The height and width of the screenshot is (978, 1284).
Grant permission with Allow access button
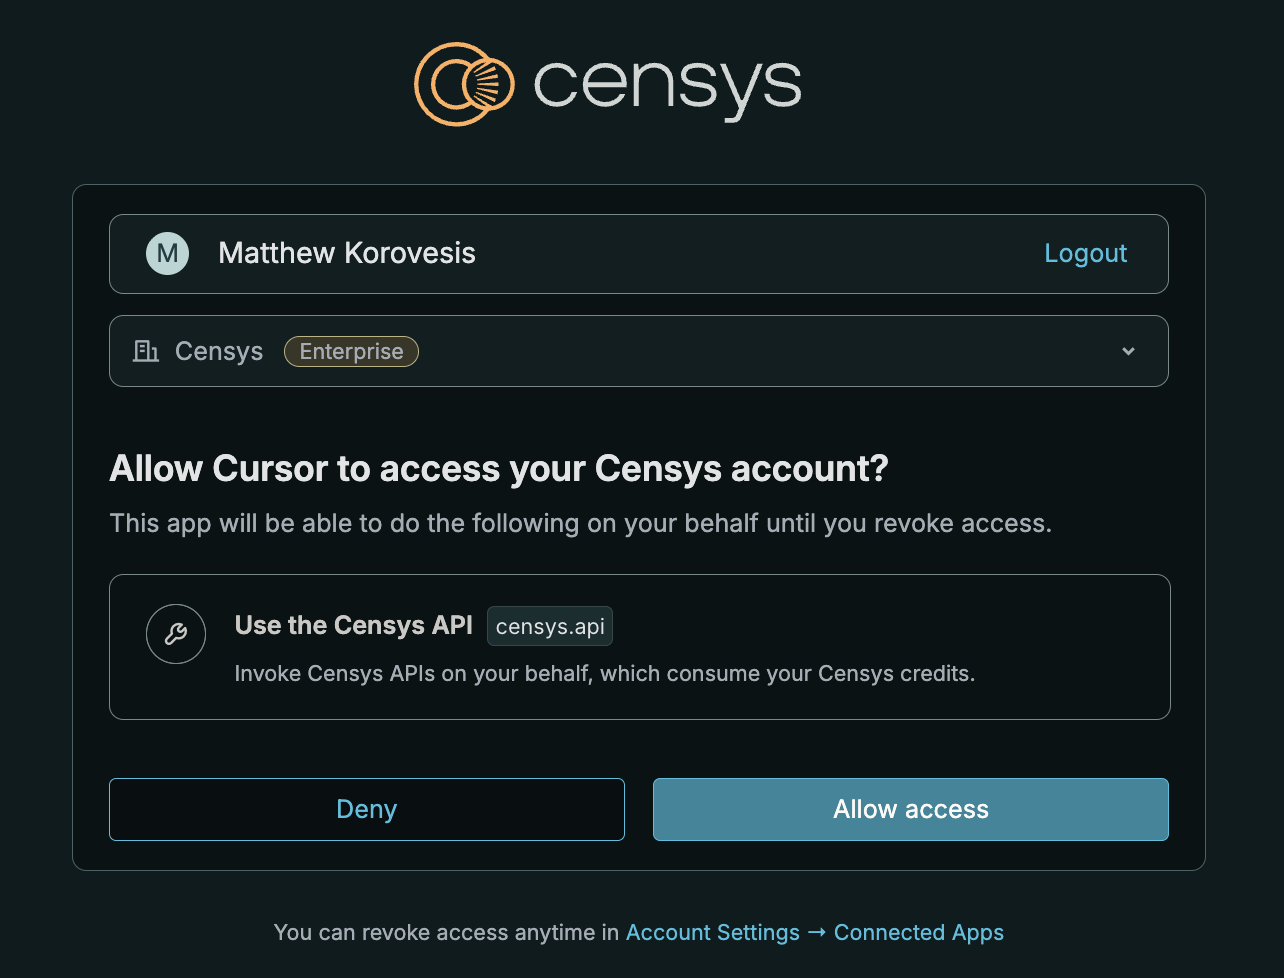911,809
